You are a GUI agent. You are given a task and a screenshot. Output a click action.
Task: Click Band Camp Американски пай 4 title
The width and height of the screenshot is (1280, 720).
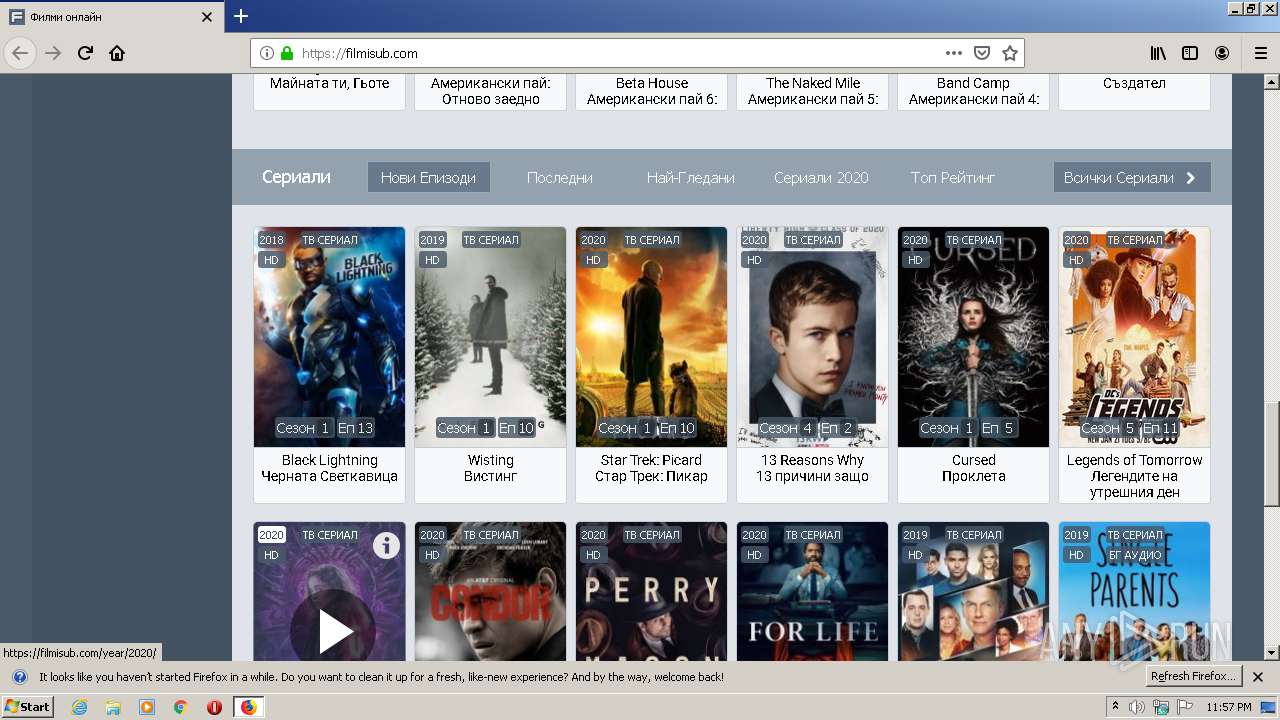point(973,91)
